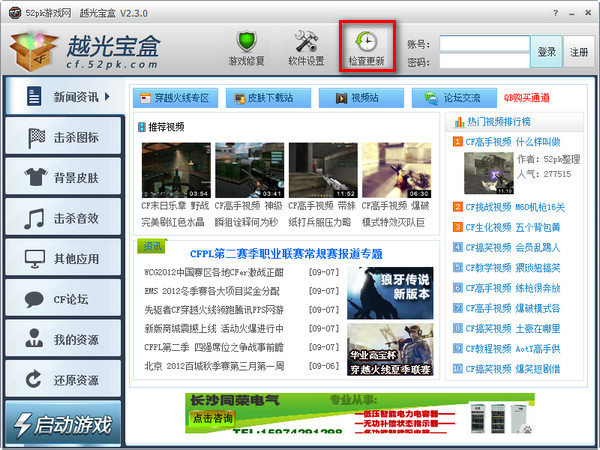Open news CFPL第二季 四强席位之争战事前瞻

point(214,347)
